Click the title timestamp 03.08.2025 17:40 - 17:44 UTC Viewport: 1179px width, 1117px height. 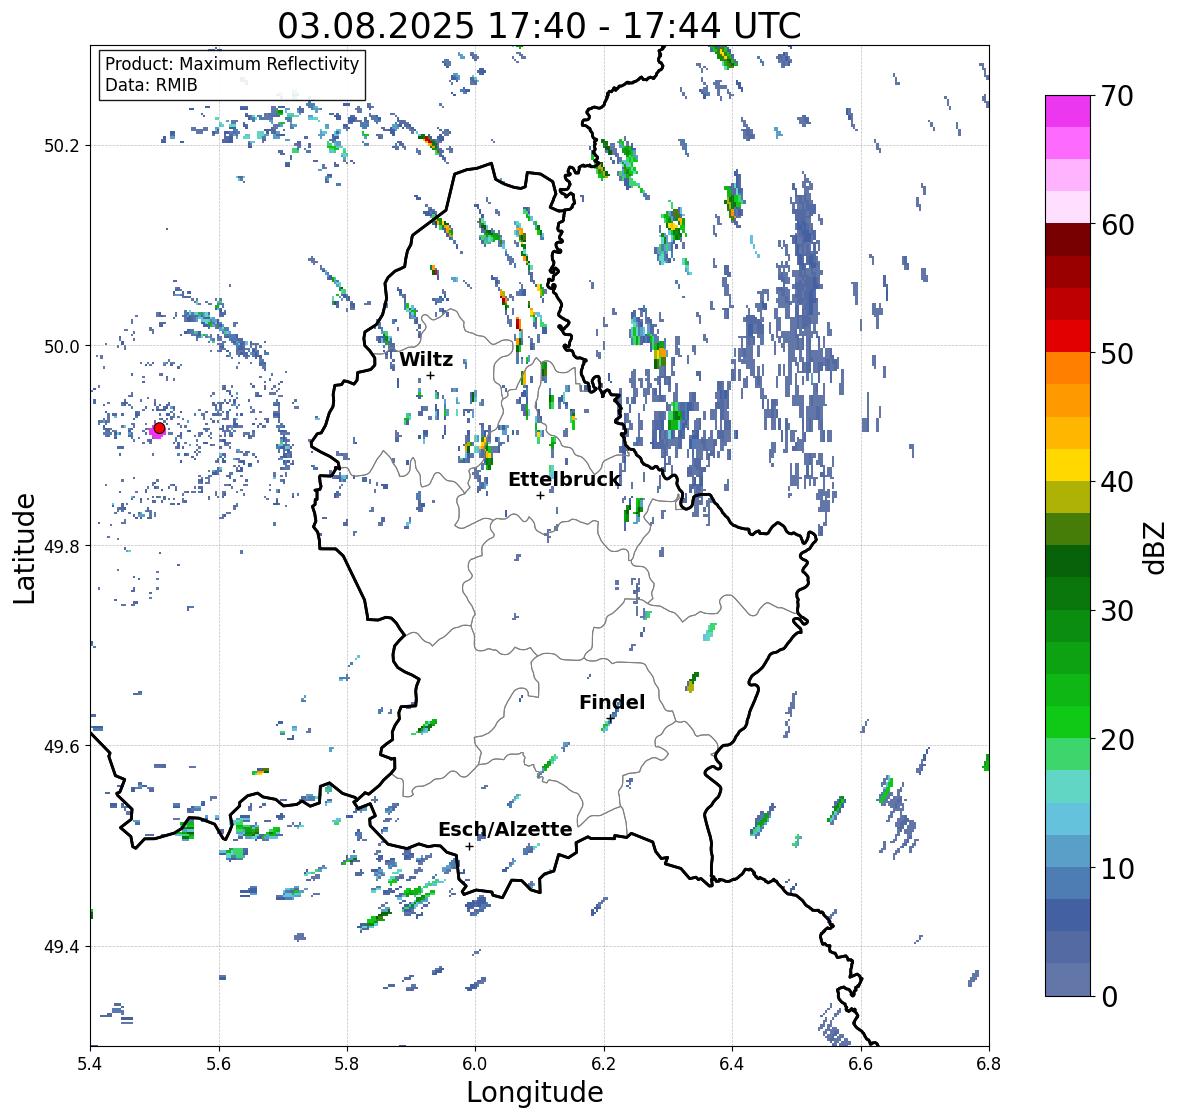click(539, 26)
